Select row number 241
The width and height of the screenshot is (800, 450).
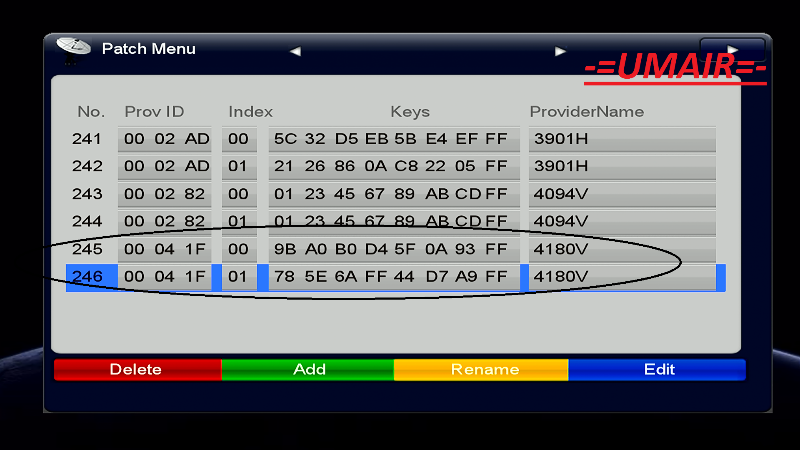tap(88, 139)
